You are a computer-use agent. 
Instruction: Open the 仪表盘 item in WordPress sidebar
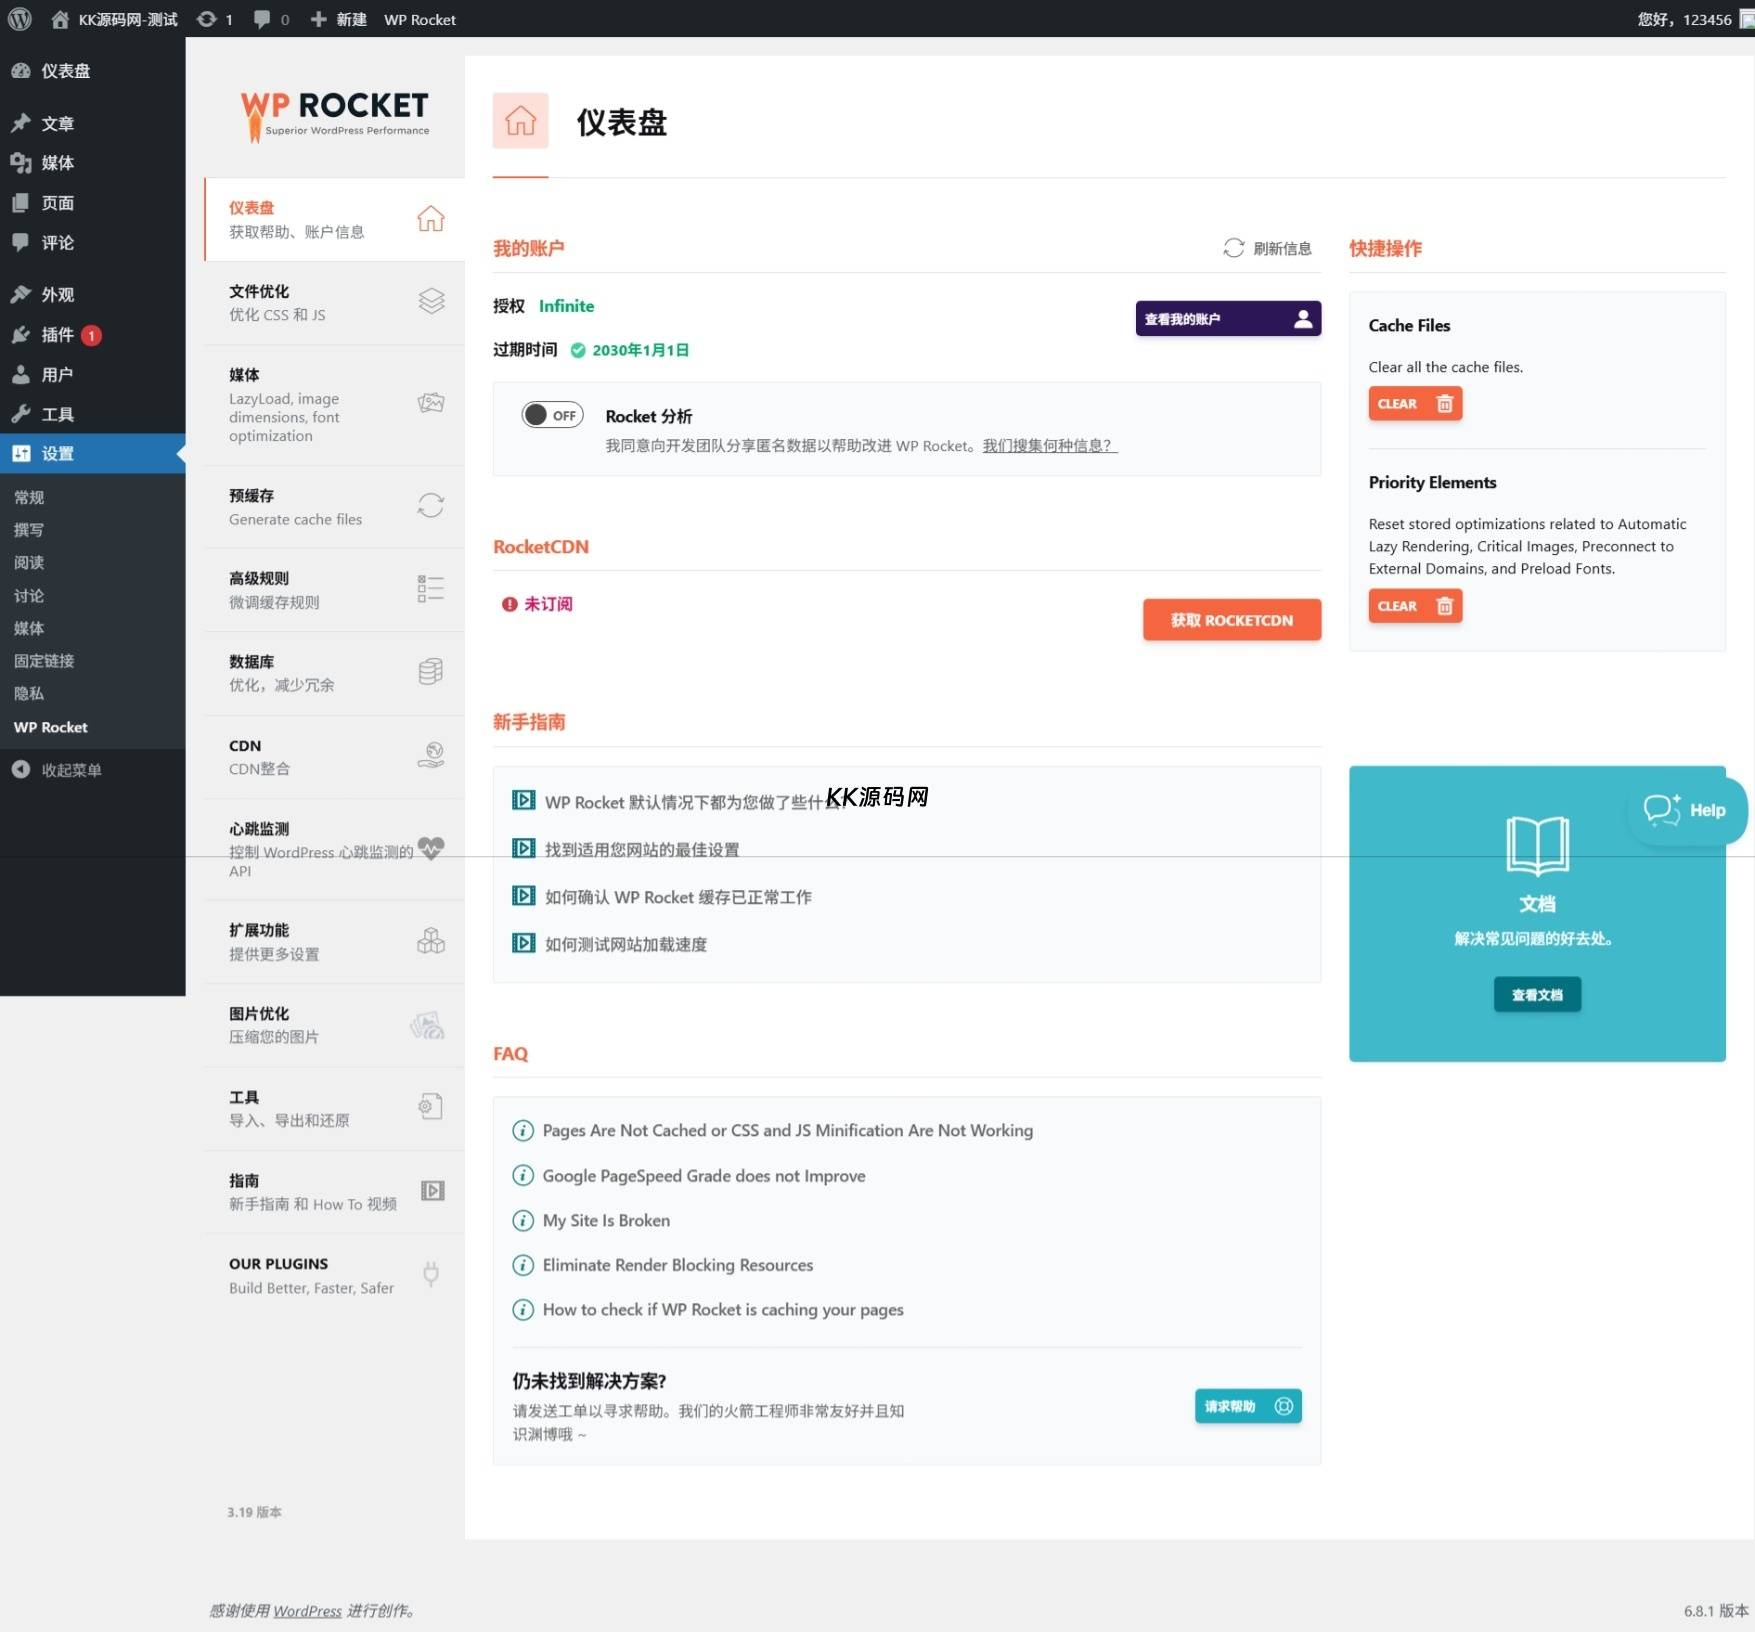tap(92, 71)
